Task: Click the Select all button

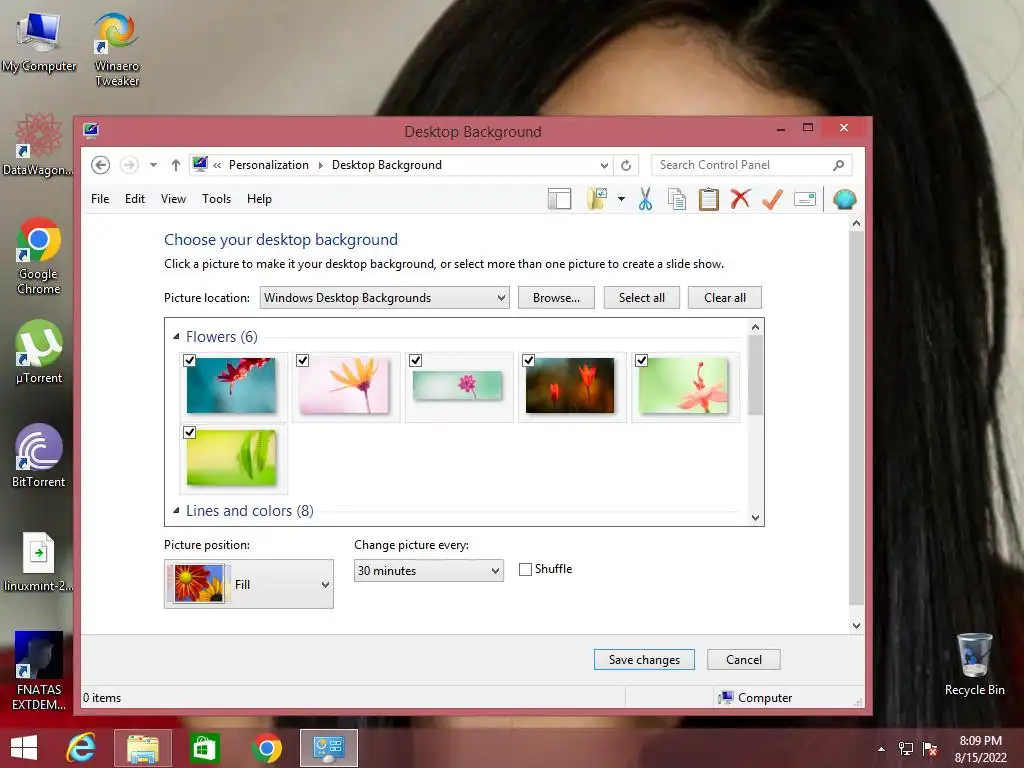Action: pos(641,298)
